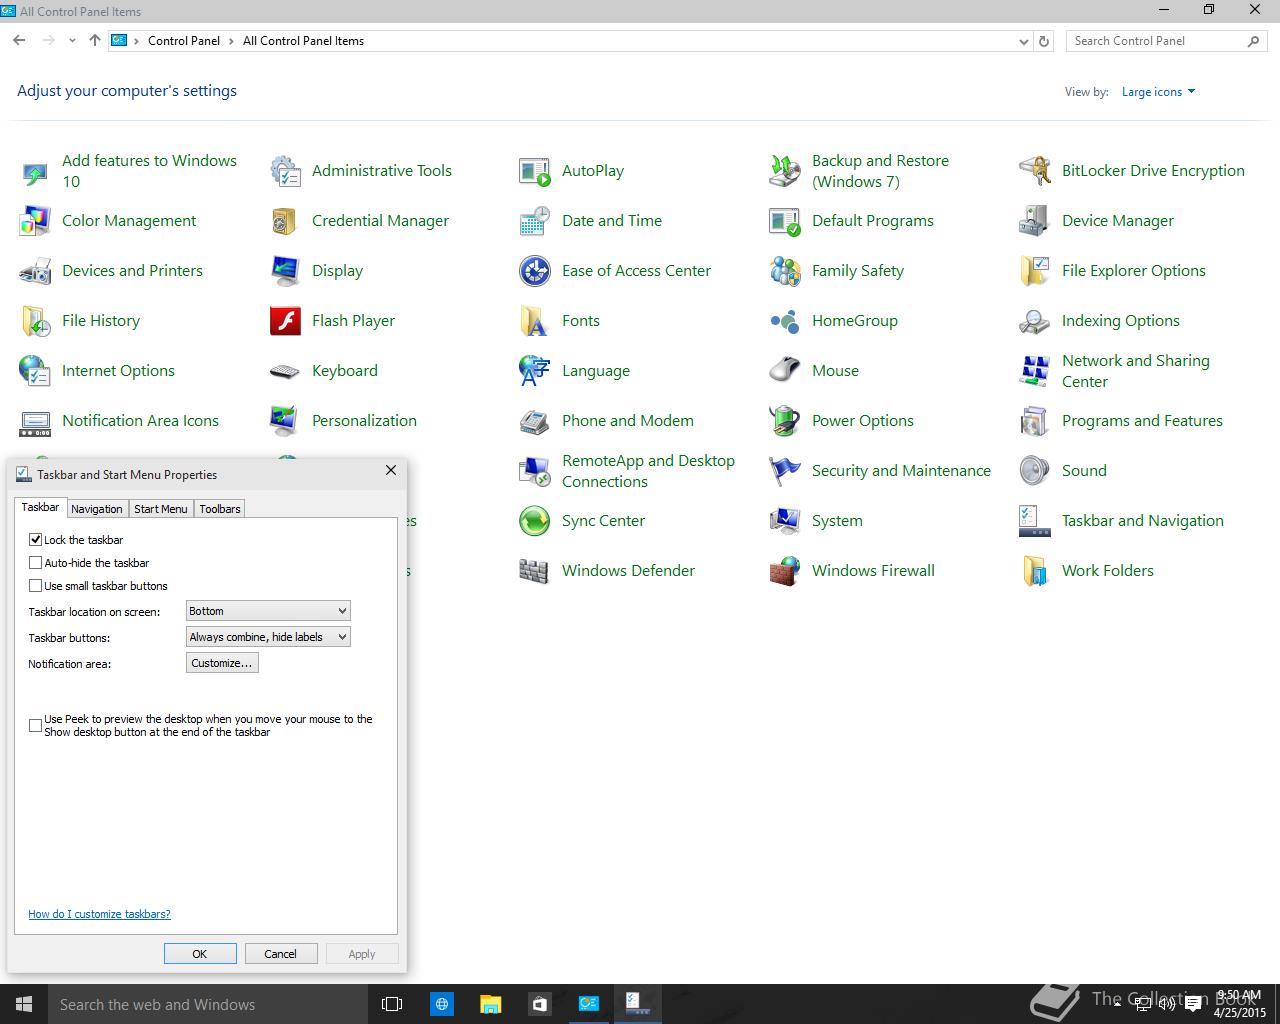This screenshot has height=1024, width=1280.
Task: Open Ease of Access Center icon
Action: pyautogui.click(x=535, y=271)
